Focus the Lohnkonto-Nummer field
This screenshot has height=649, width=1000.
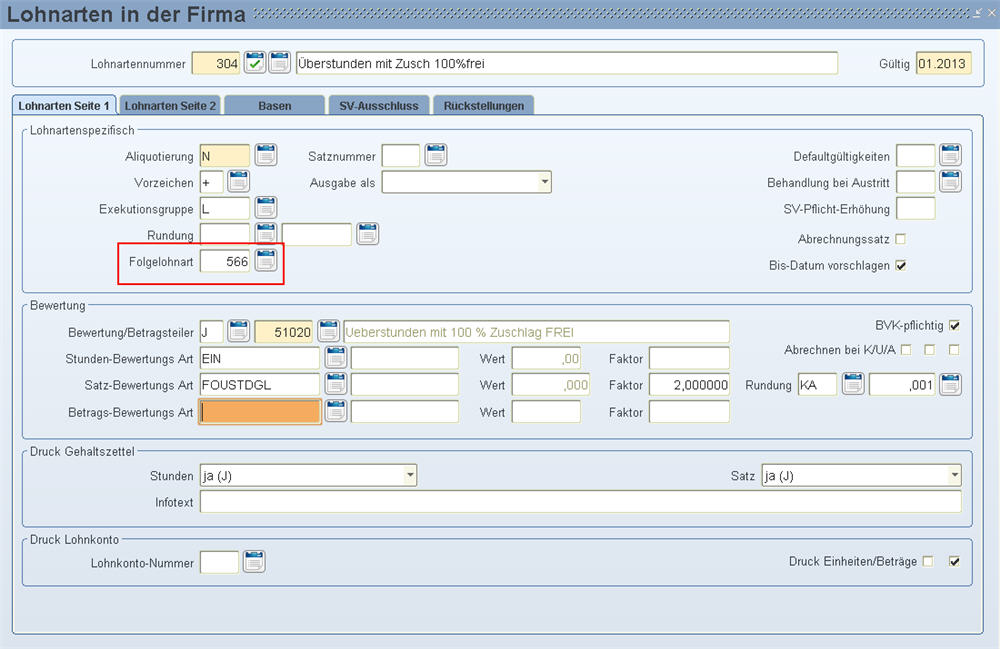click(x=219, y=562)
